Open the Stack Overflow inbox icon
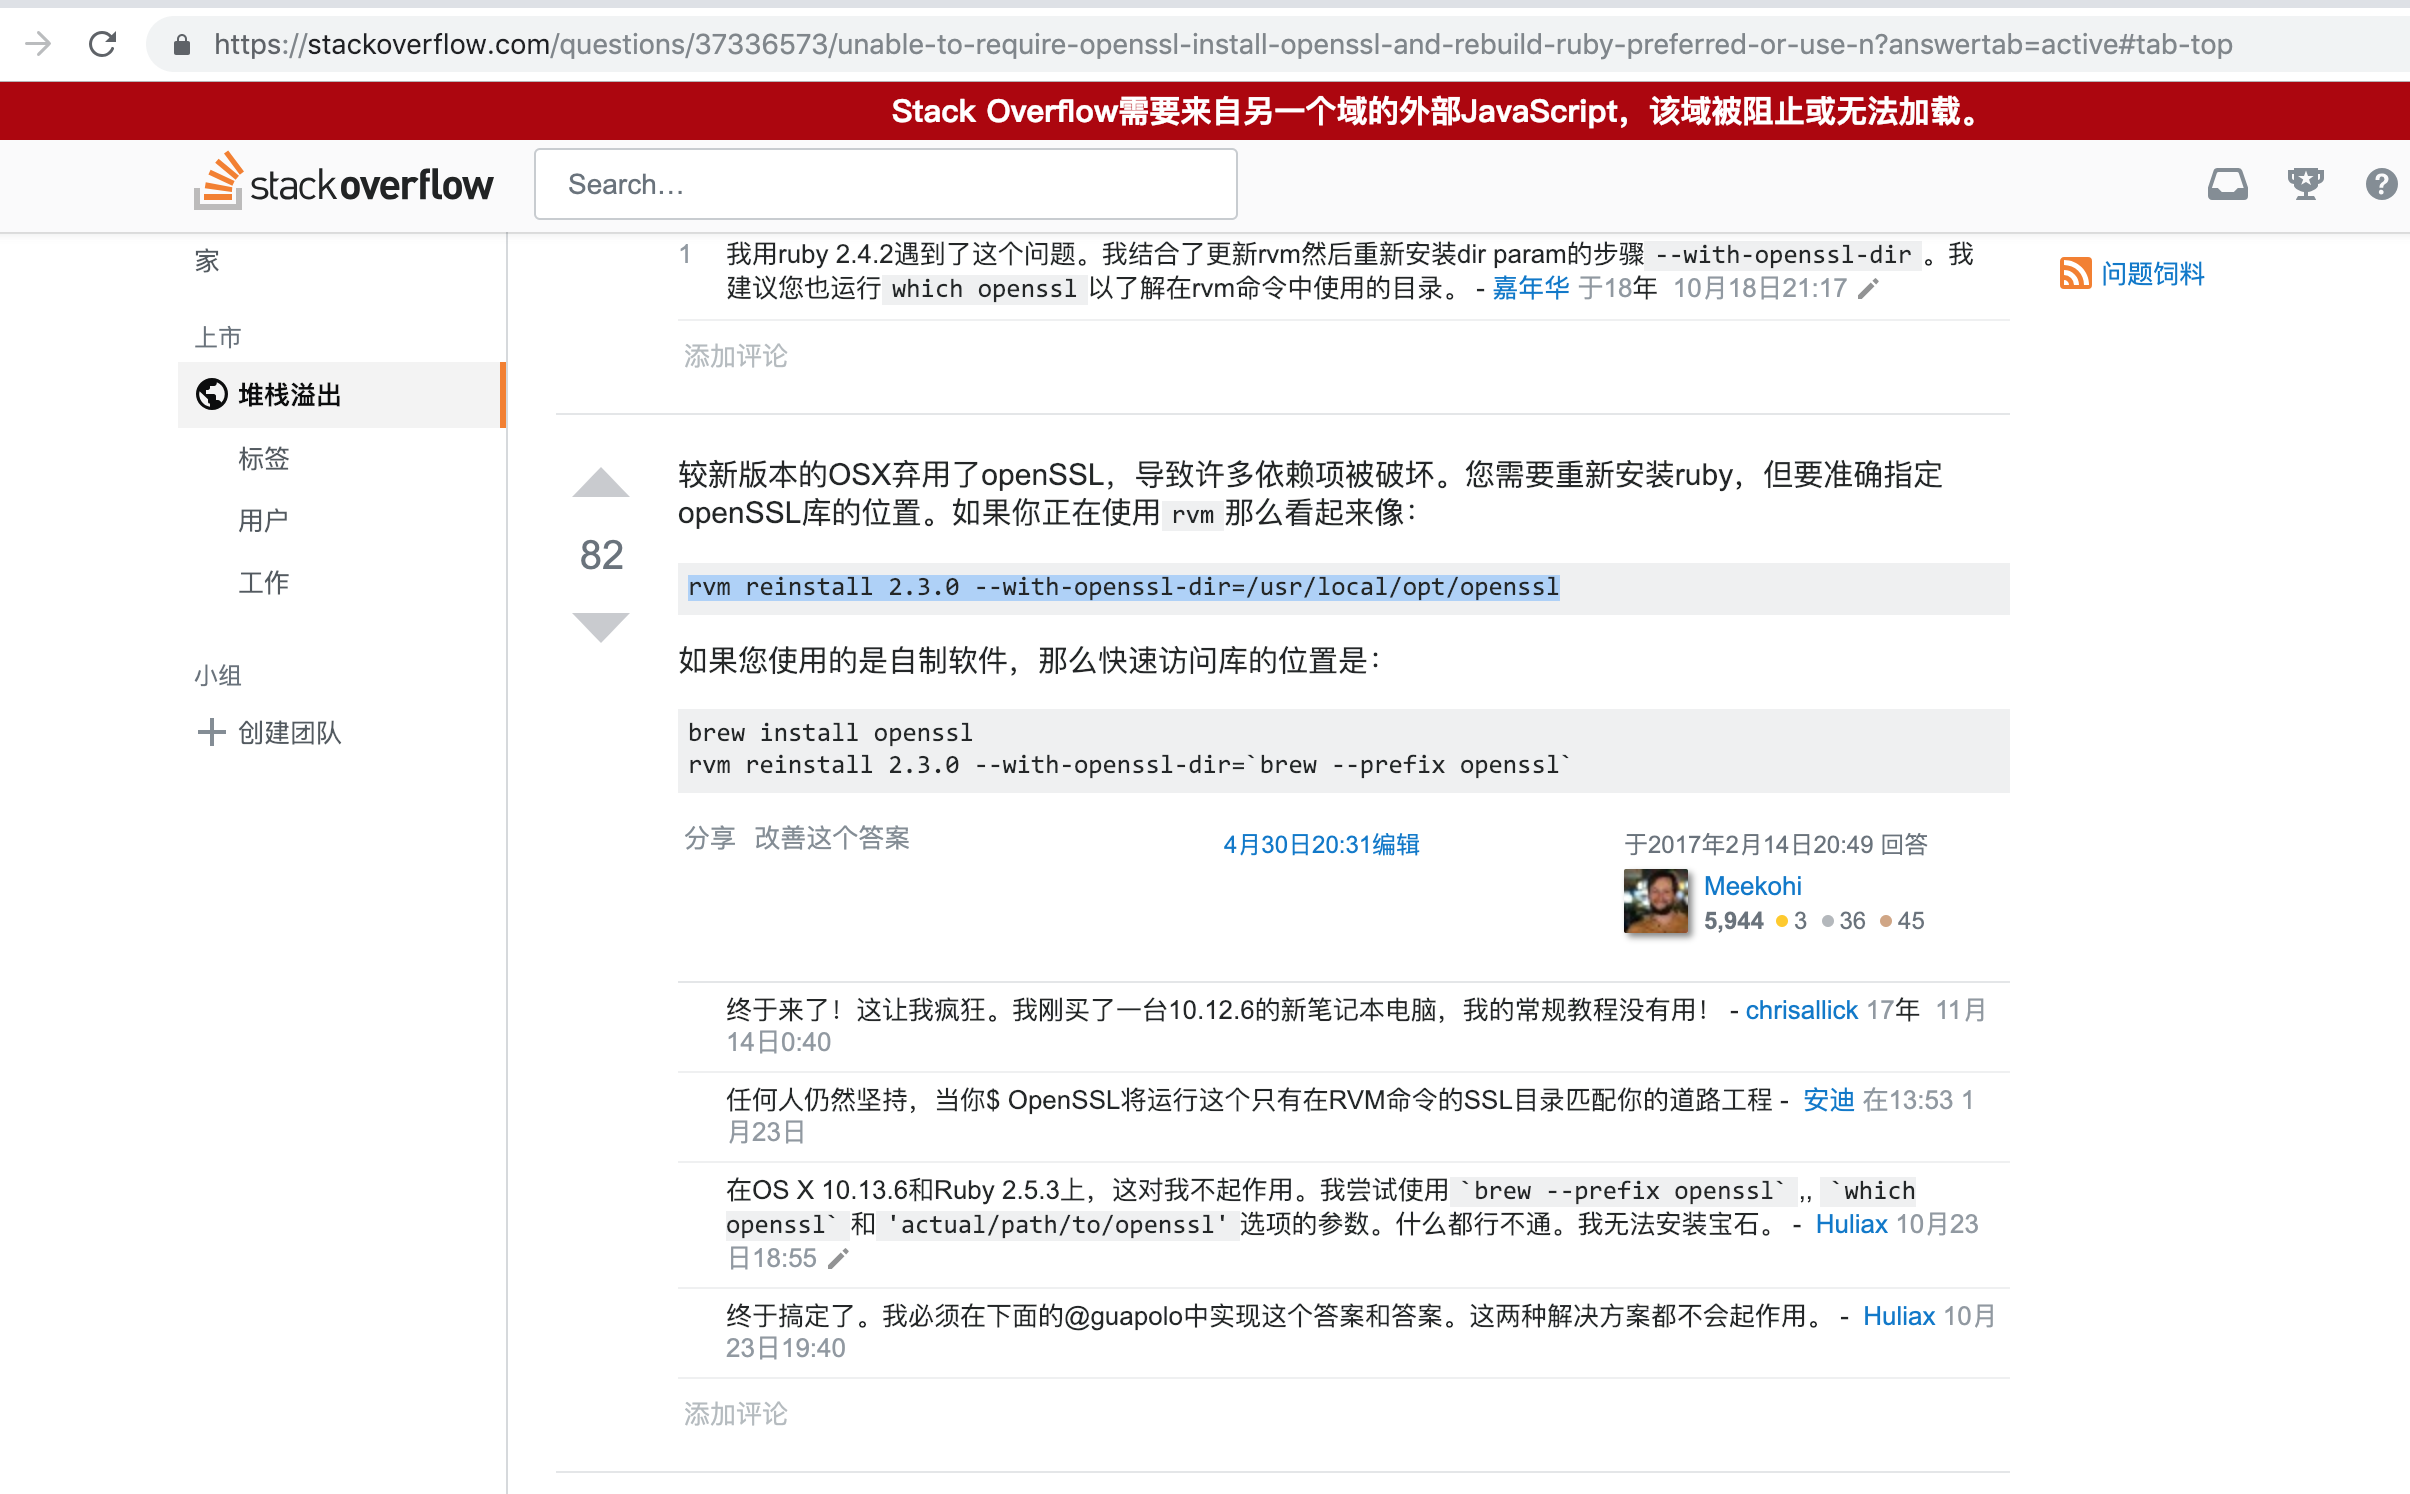This screenshot has height=1494, width=2410. (x=2227, y=184)
